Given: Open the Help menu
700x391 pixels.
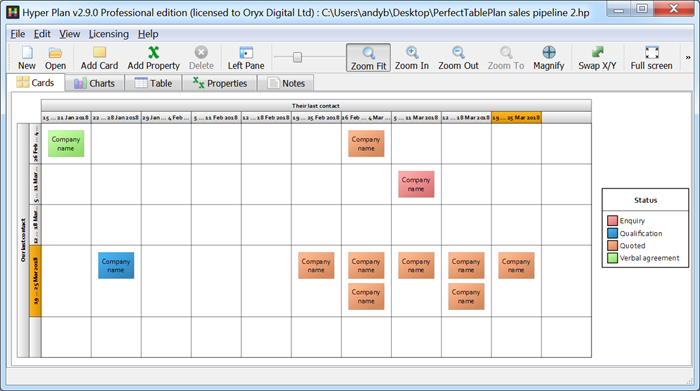Looking at the screenshot, I should pyautogui.click(x=148, y=34).
